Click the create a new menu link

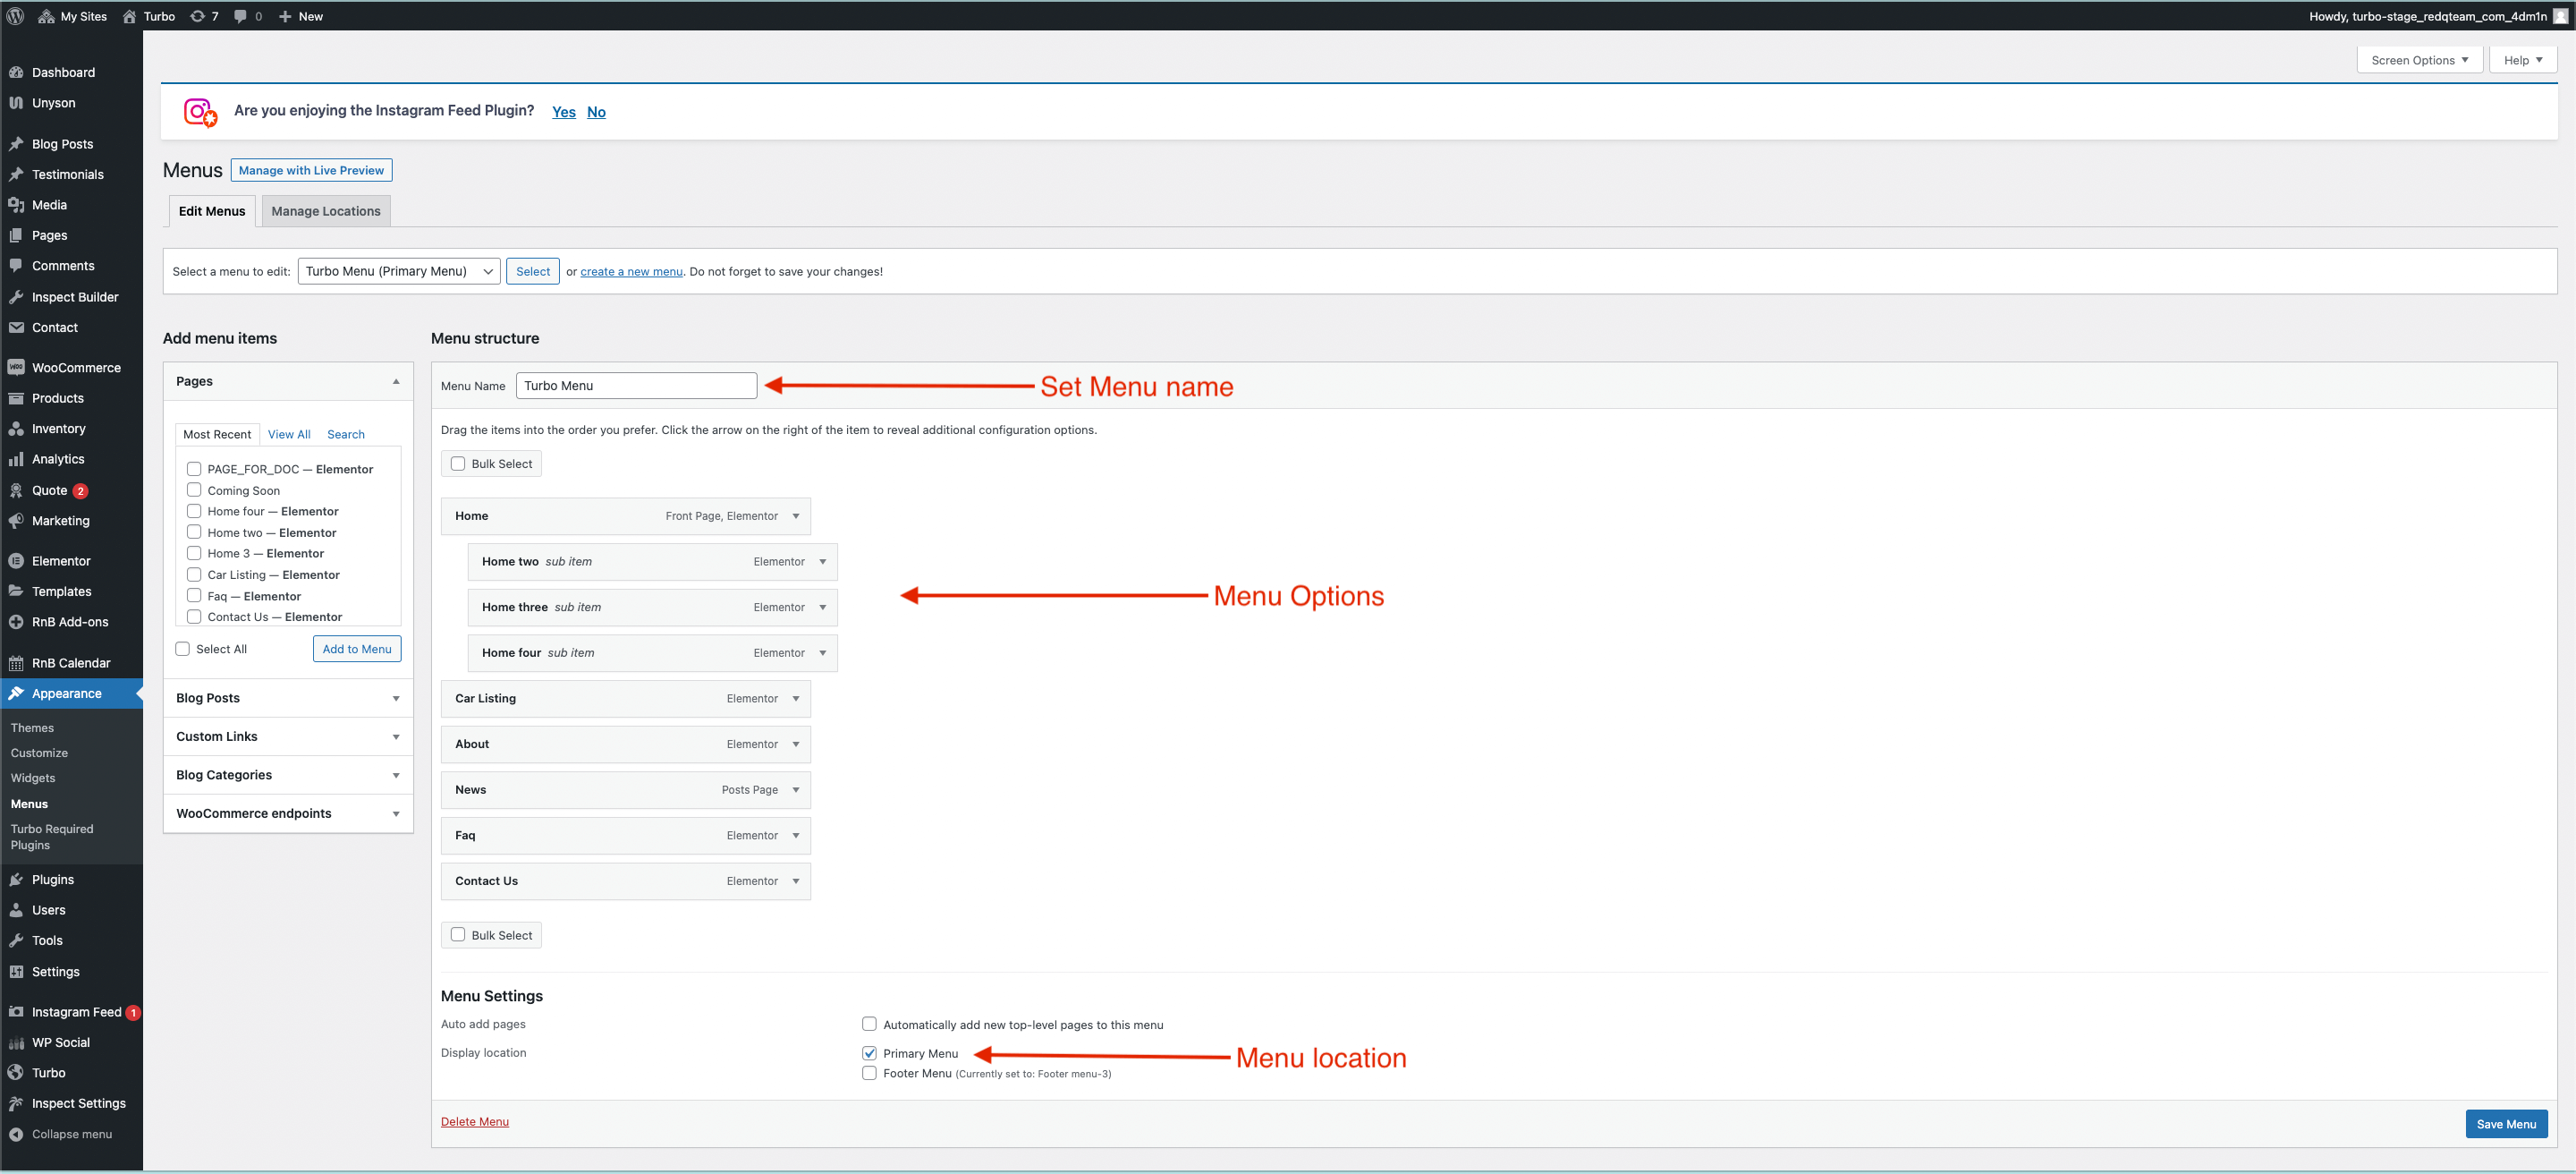(x=631, y=271)
